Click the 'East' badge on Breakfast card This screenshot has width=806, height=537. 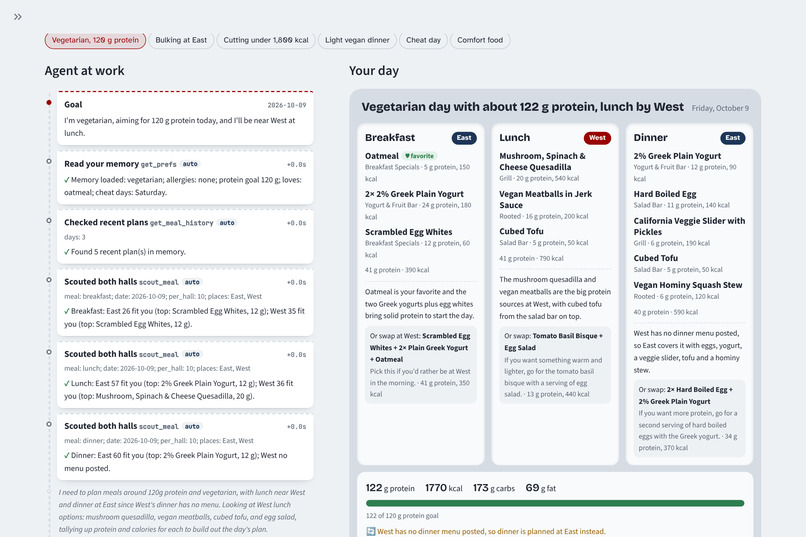point(464,138)
